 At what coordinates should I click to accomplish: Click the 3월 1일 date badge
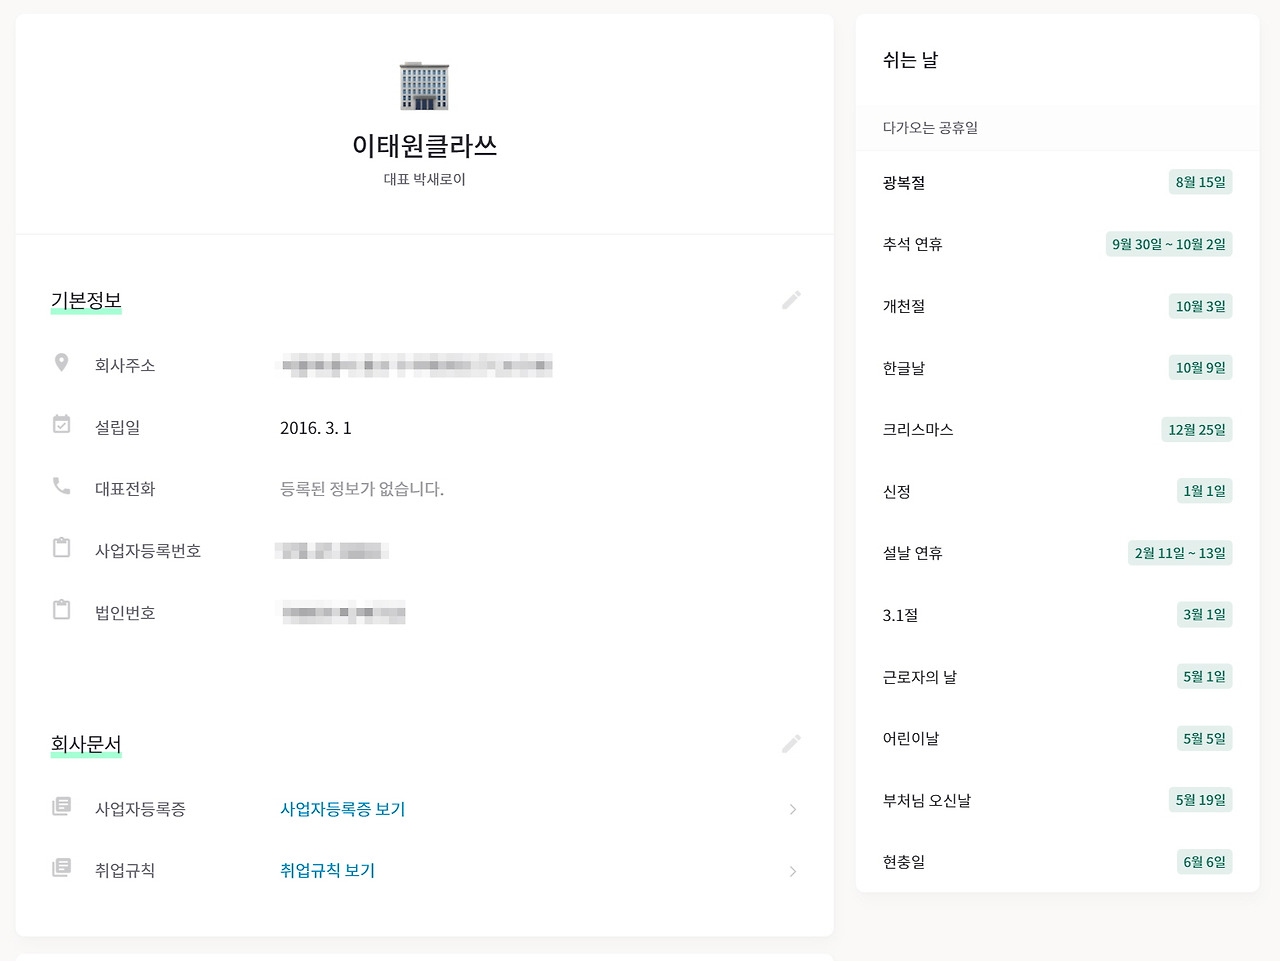[x=1204, y=614]
